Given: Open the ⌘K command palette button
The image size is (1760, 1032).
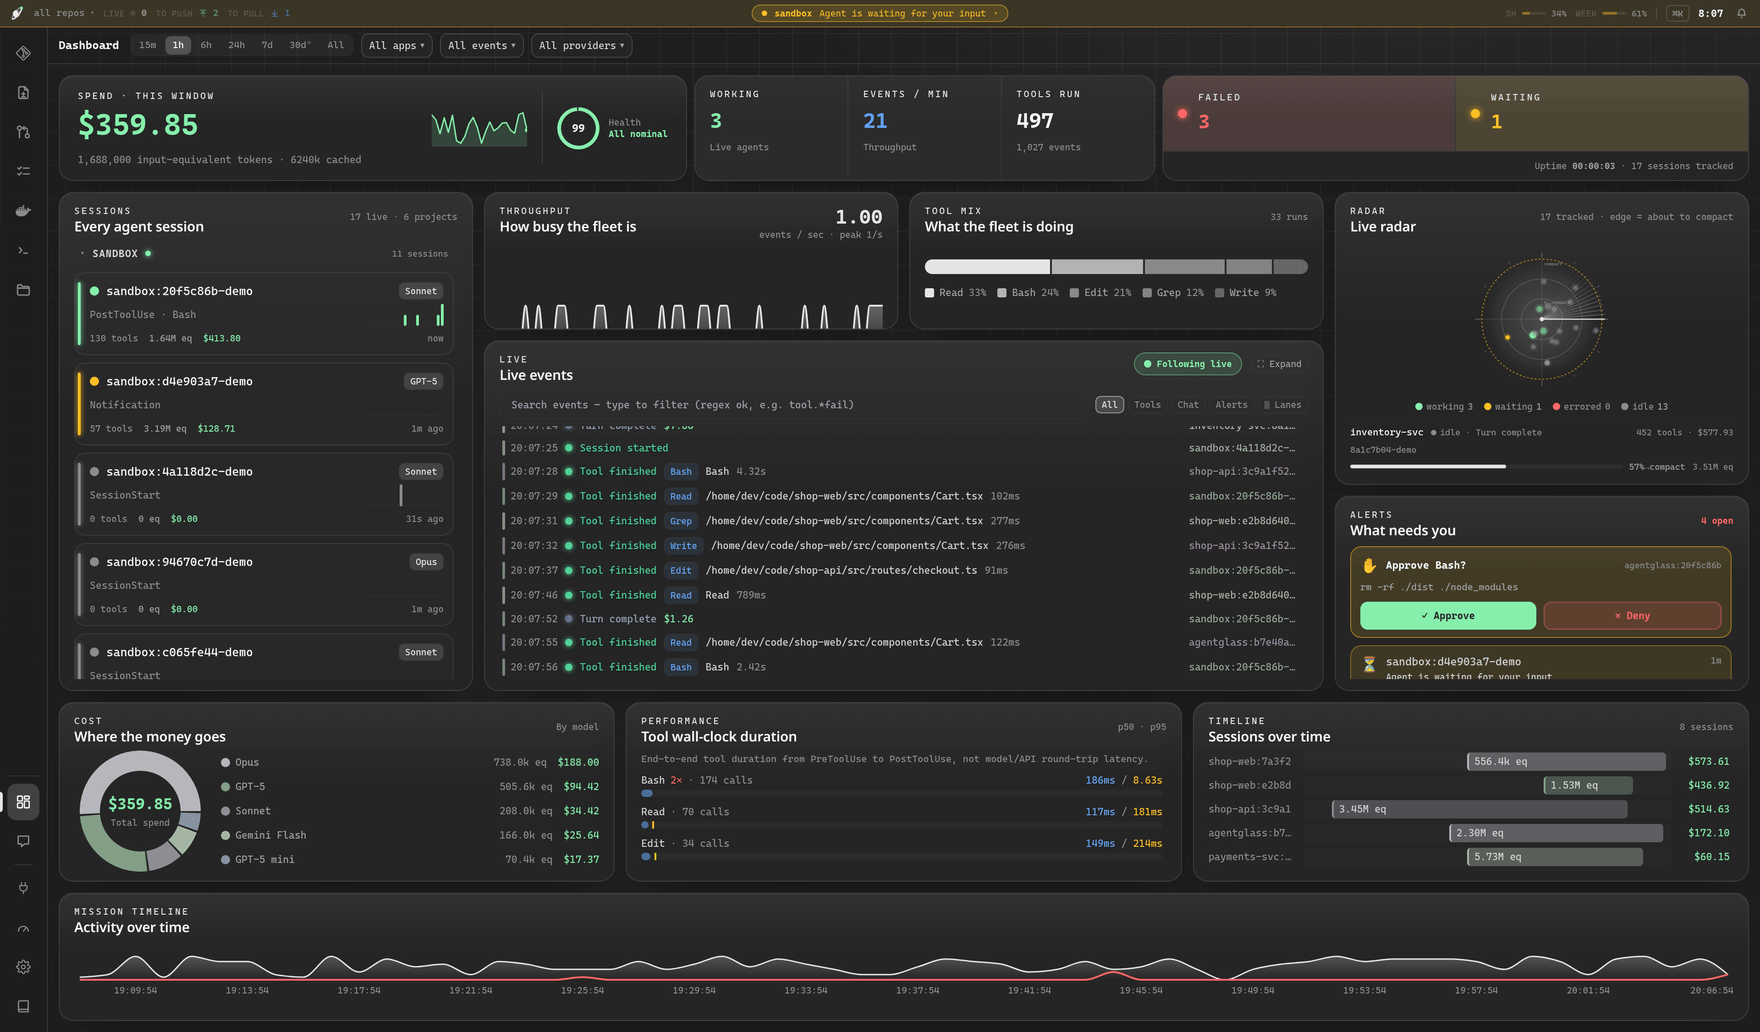Looking at the screenshot, I should (1677, 13).
